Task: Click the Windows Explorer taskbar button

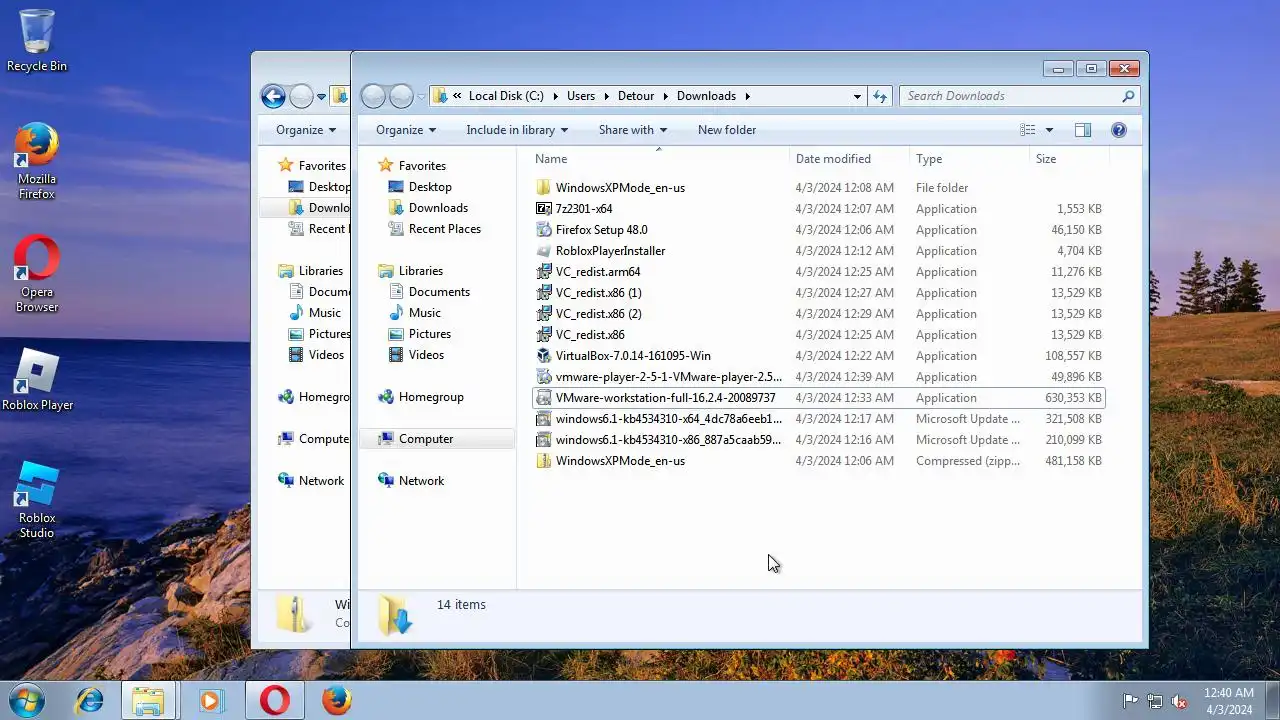Action: click(x=149, y=700)
